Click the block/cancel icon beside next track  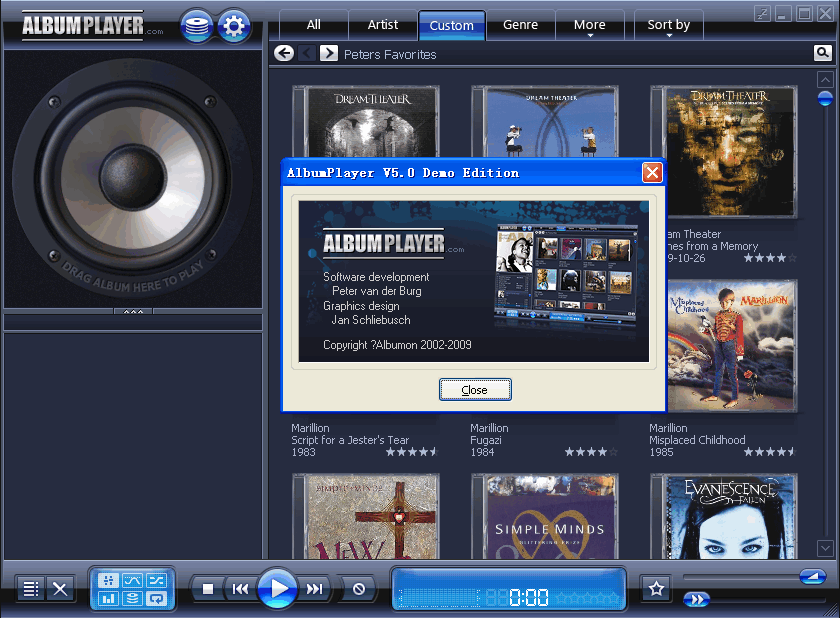(x=357, y=589)
